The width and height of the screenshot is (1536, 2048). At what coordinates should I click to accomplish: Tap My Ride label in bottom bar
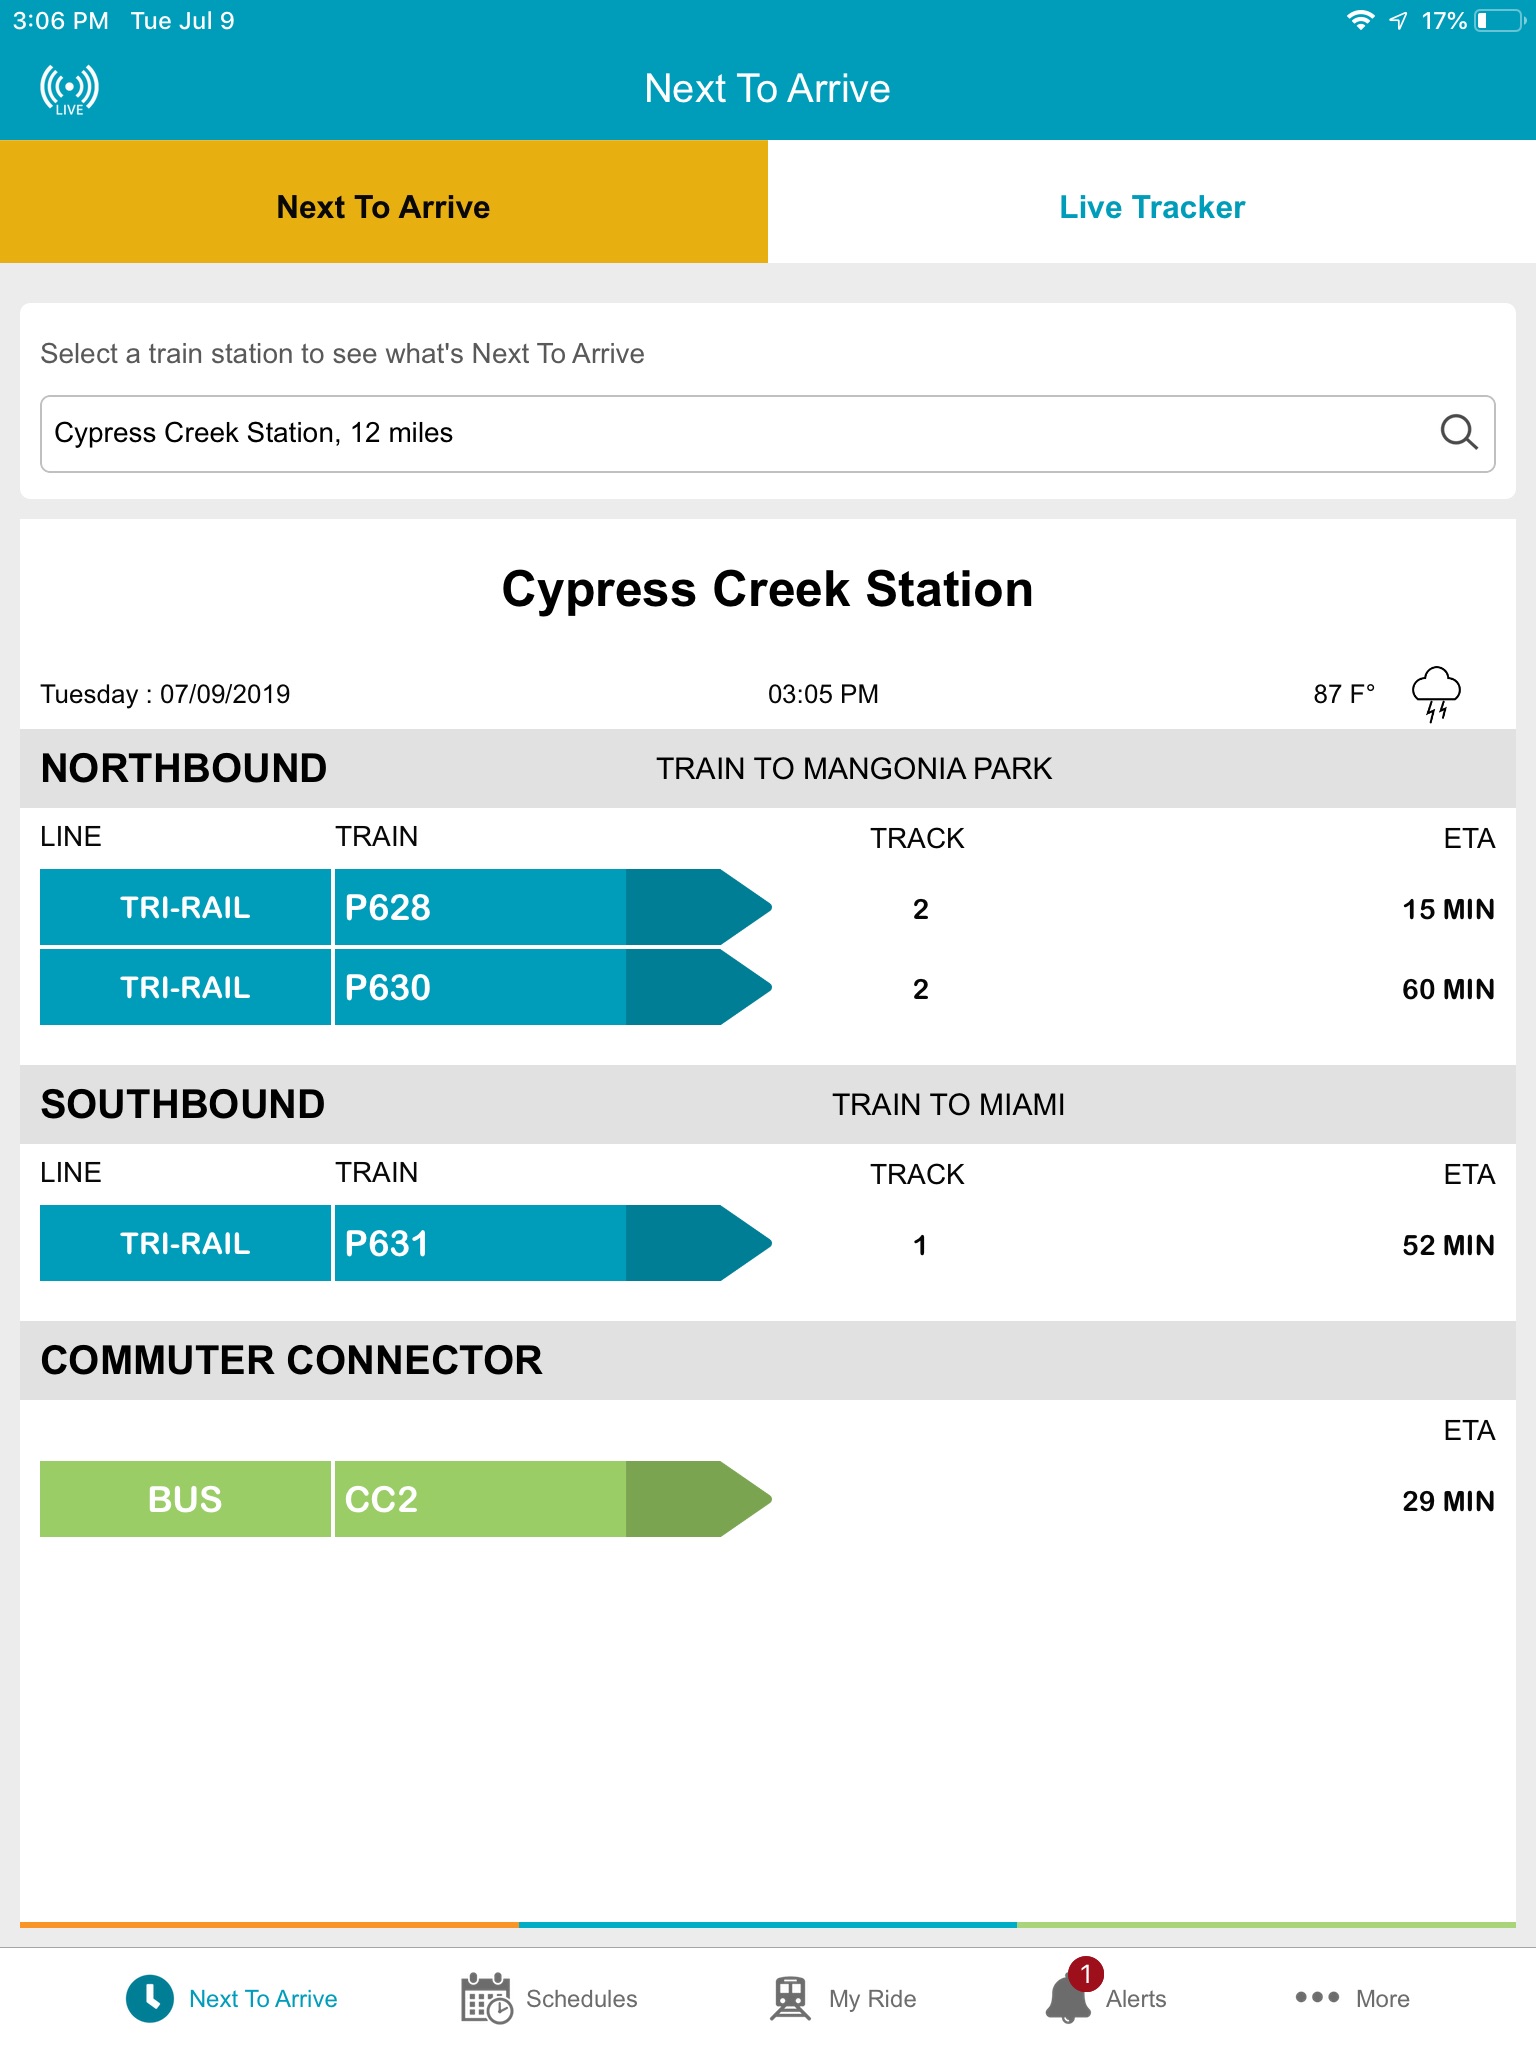872,1998
